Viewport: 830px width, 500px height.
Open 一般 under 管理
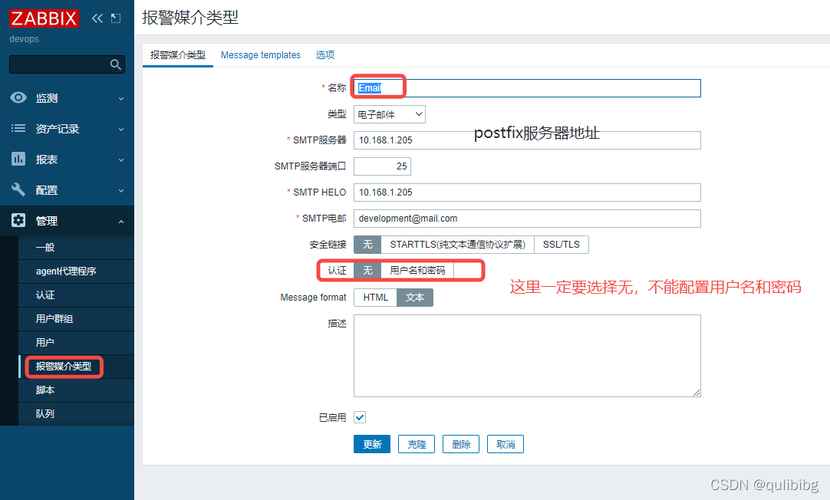click(x=76, y=247)
